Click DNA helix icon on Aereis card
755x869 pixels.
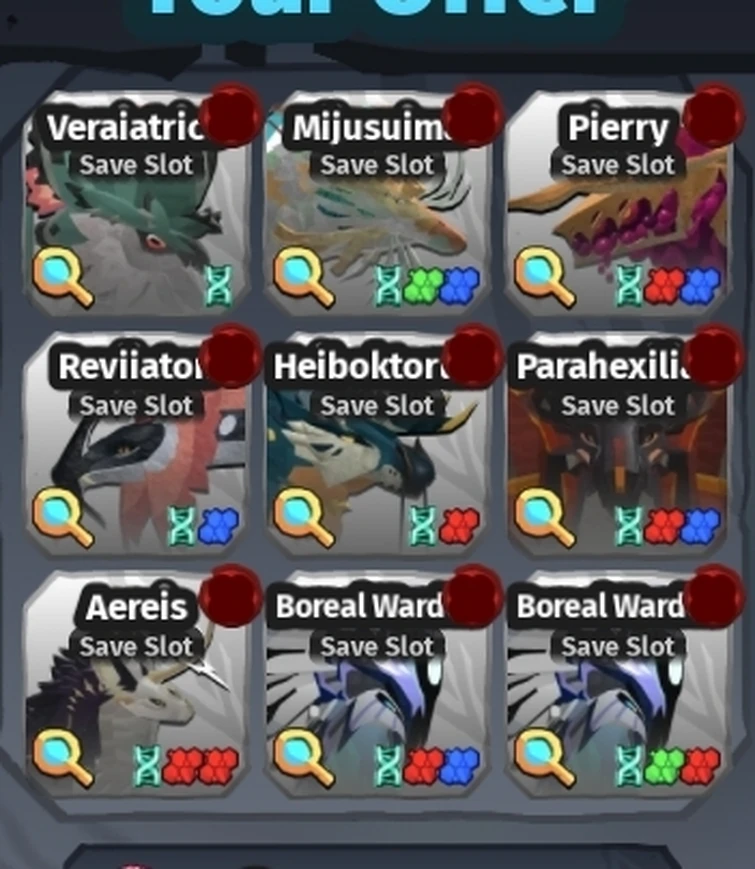pos(147,766)
